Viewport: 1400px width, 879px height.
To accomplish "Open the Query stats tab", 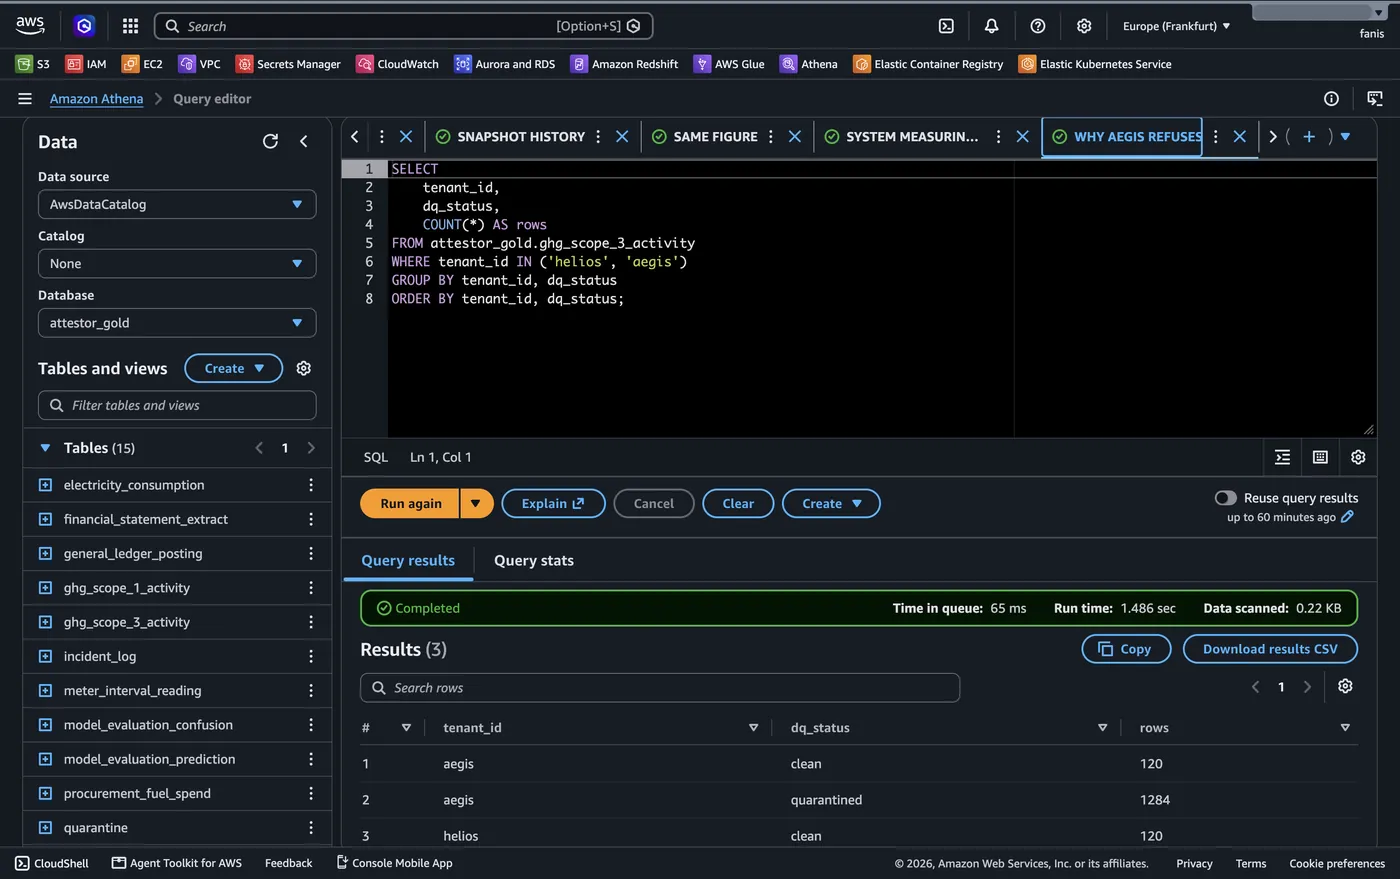I will click(534, 560).
